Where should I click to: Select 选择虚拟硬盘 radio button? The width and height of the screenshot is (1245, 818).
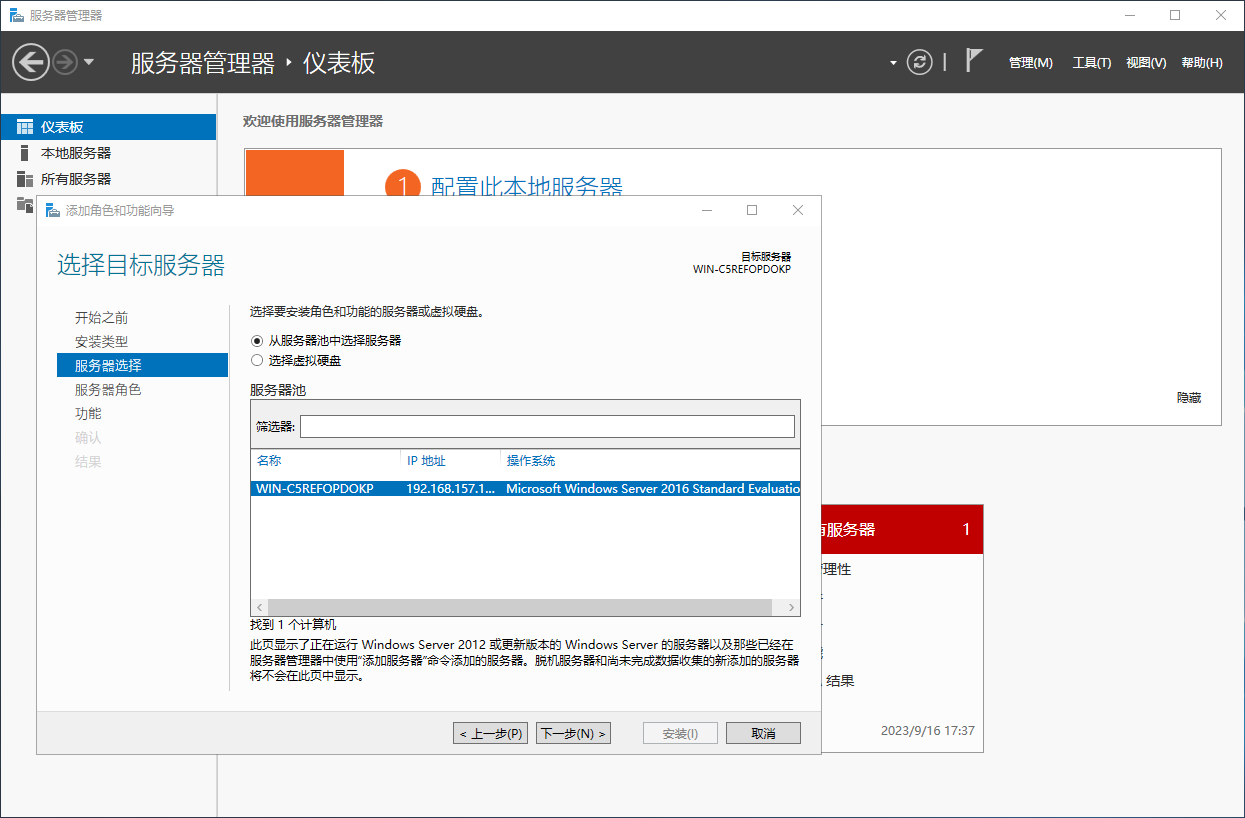[257, 361]
